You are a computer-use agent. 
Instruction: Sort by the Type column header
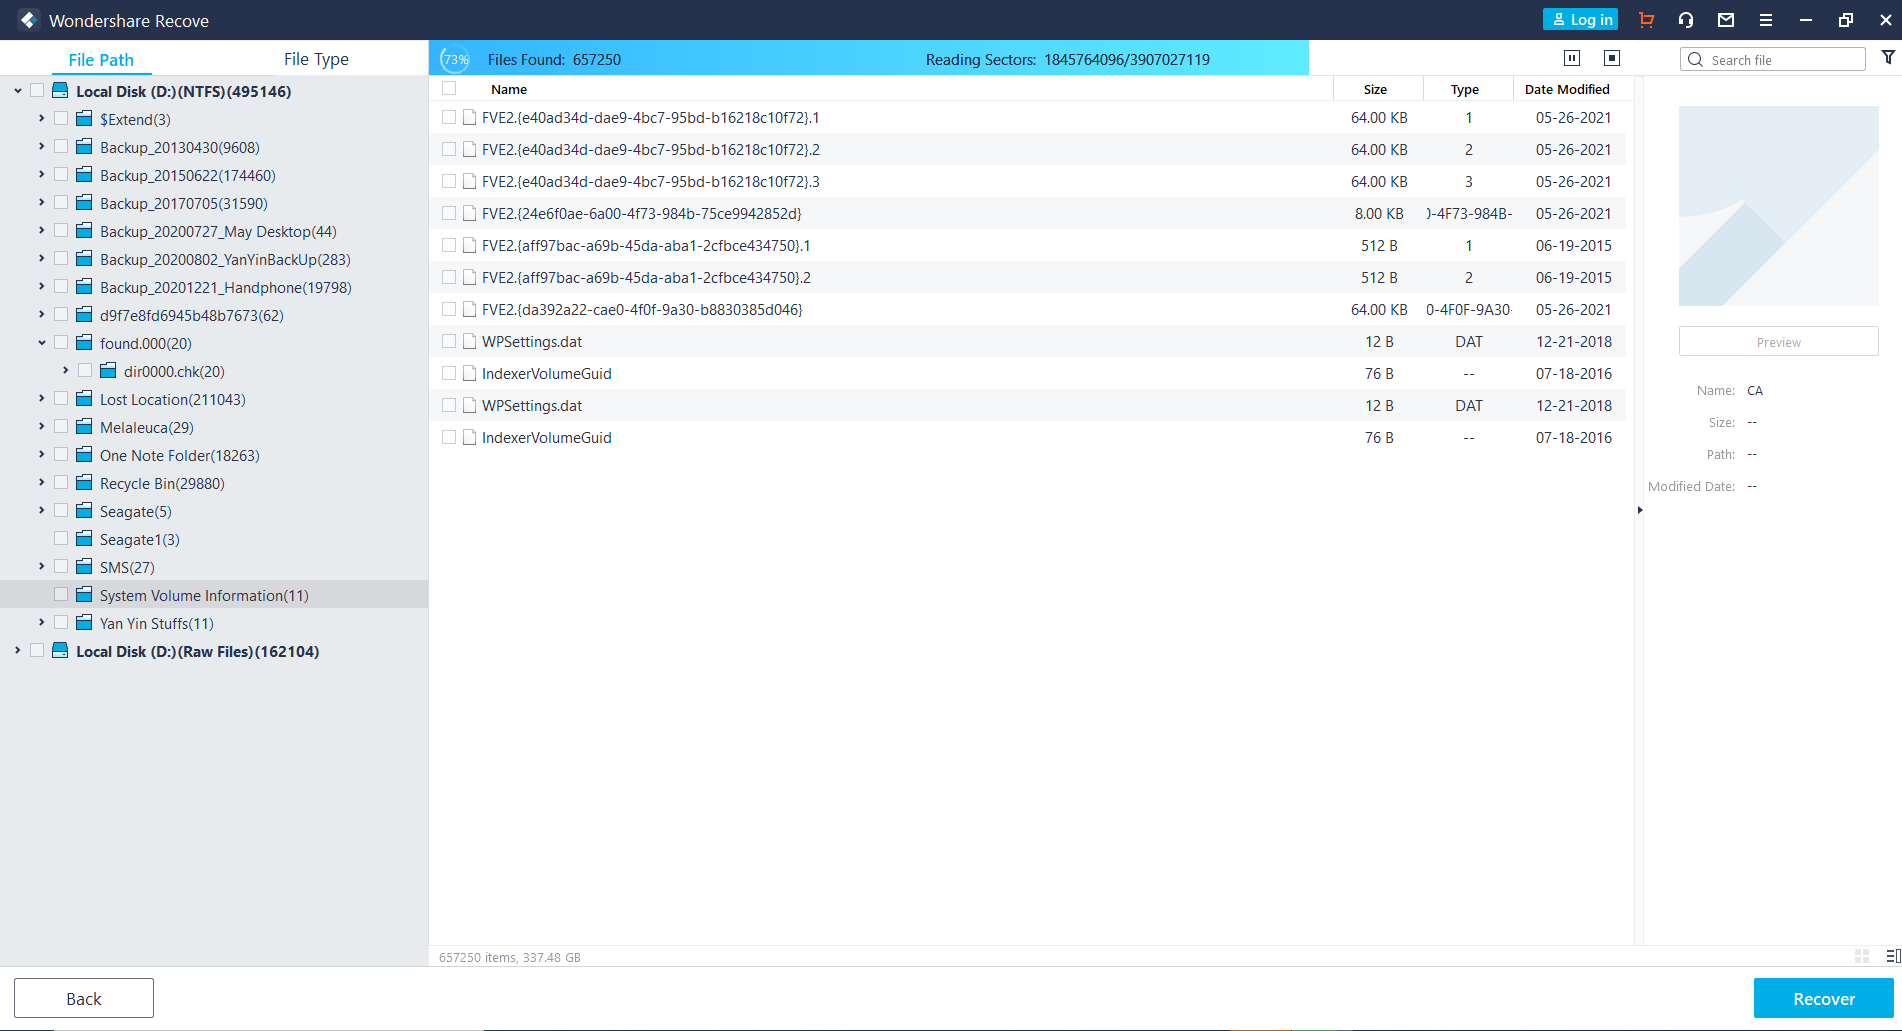[x=1465, y=89]
